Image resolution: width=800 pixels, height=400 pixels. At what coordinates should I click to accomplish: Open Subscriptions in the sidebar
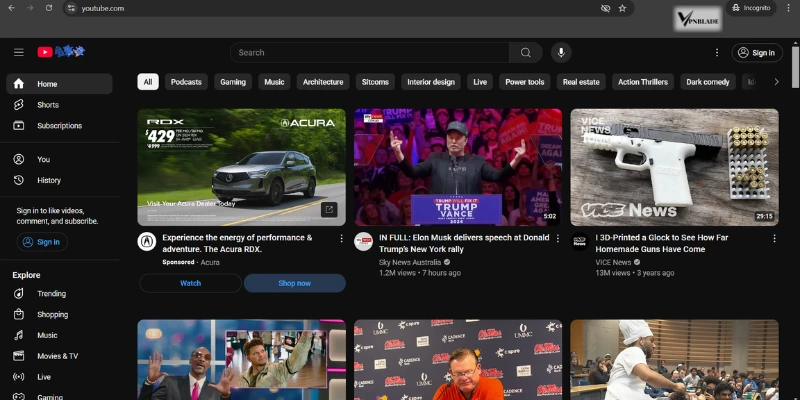59,126
